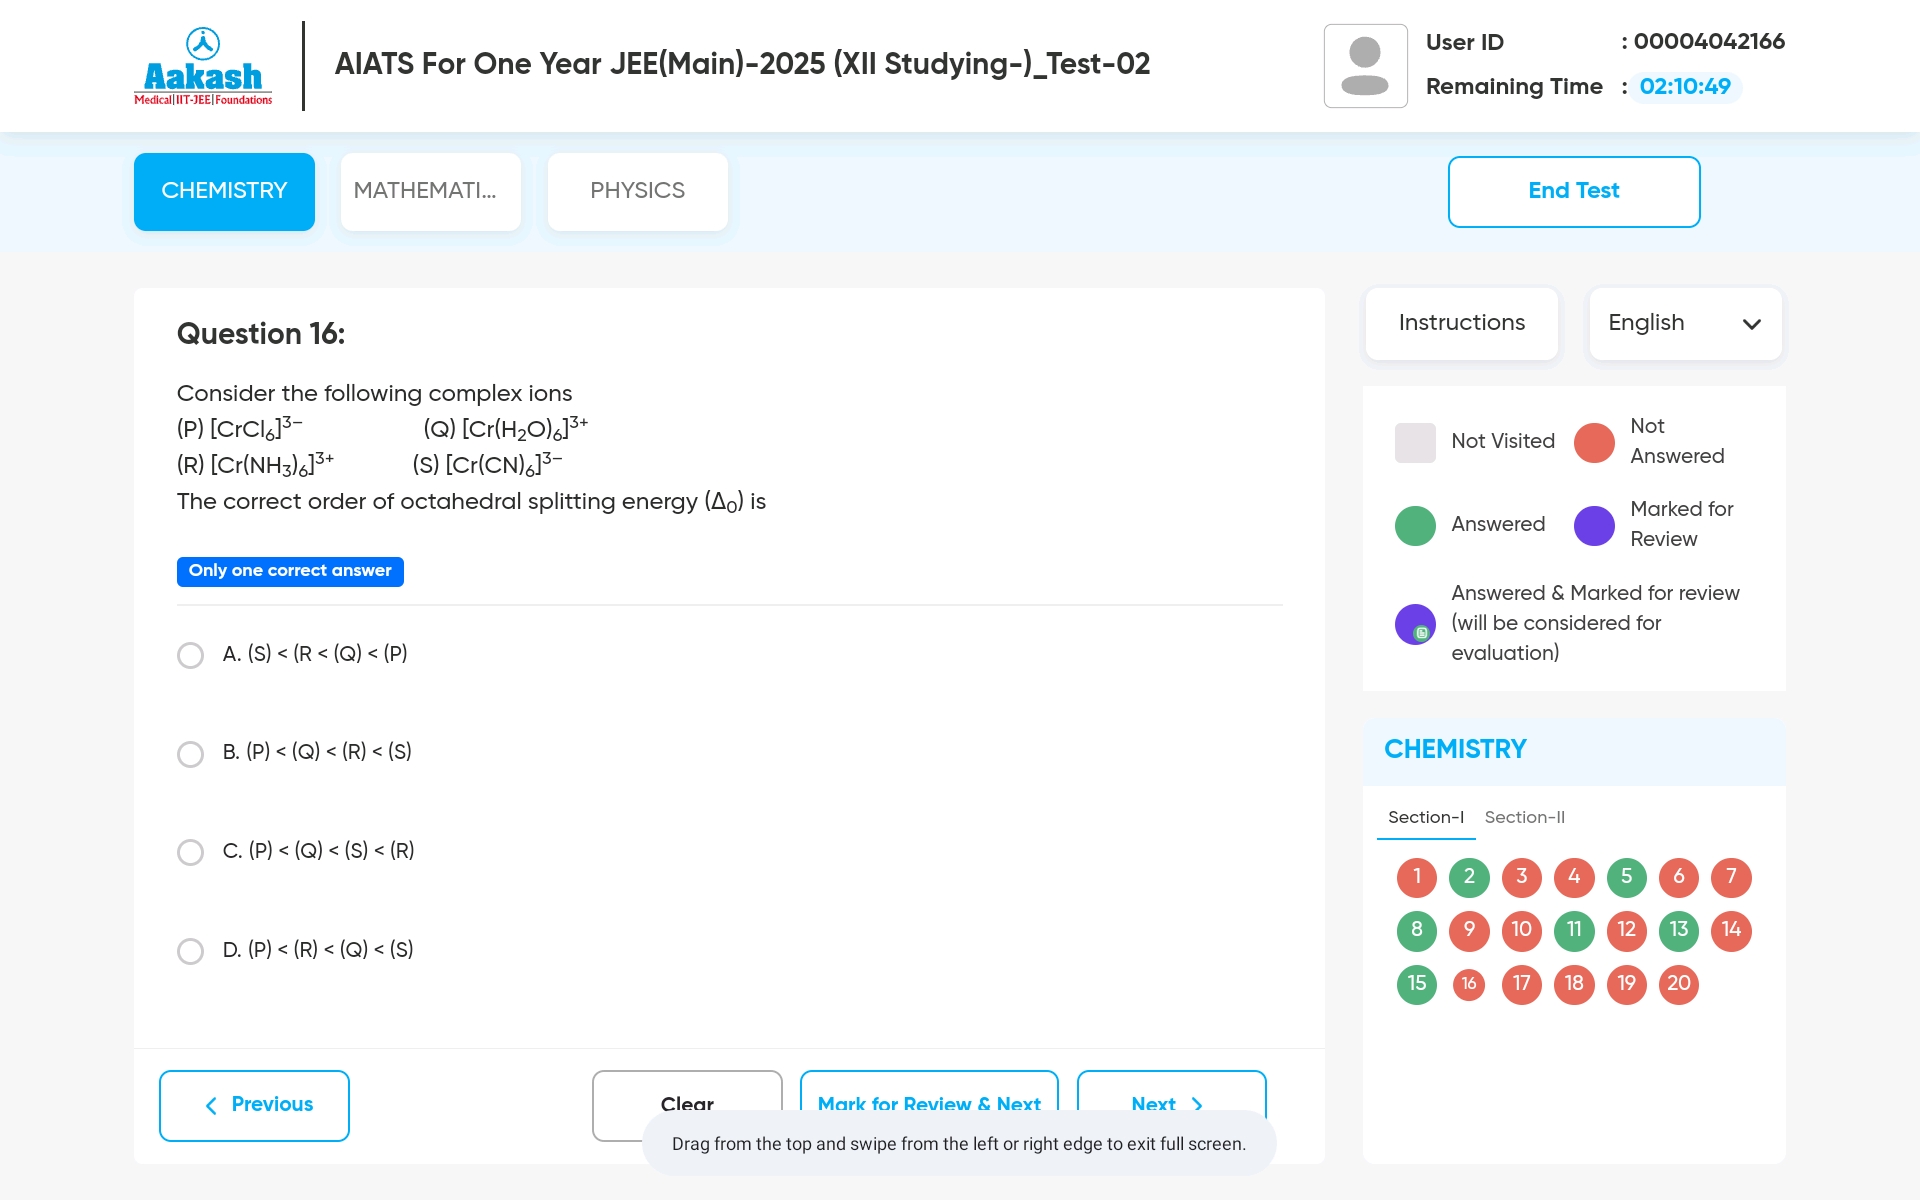
Task: Open question 5 from palette
Action: pos(1627,877)
